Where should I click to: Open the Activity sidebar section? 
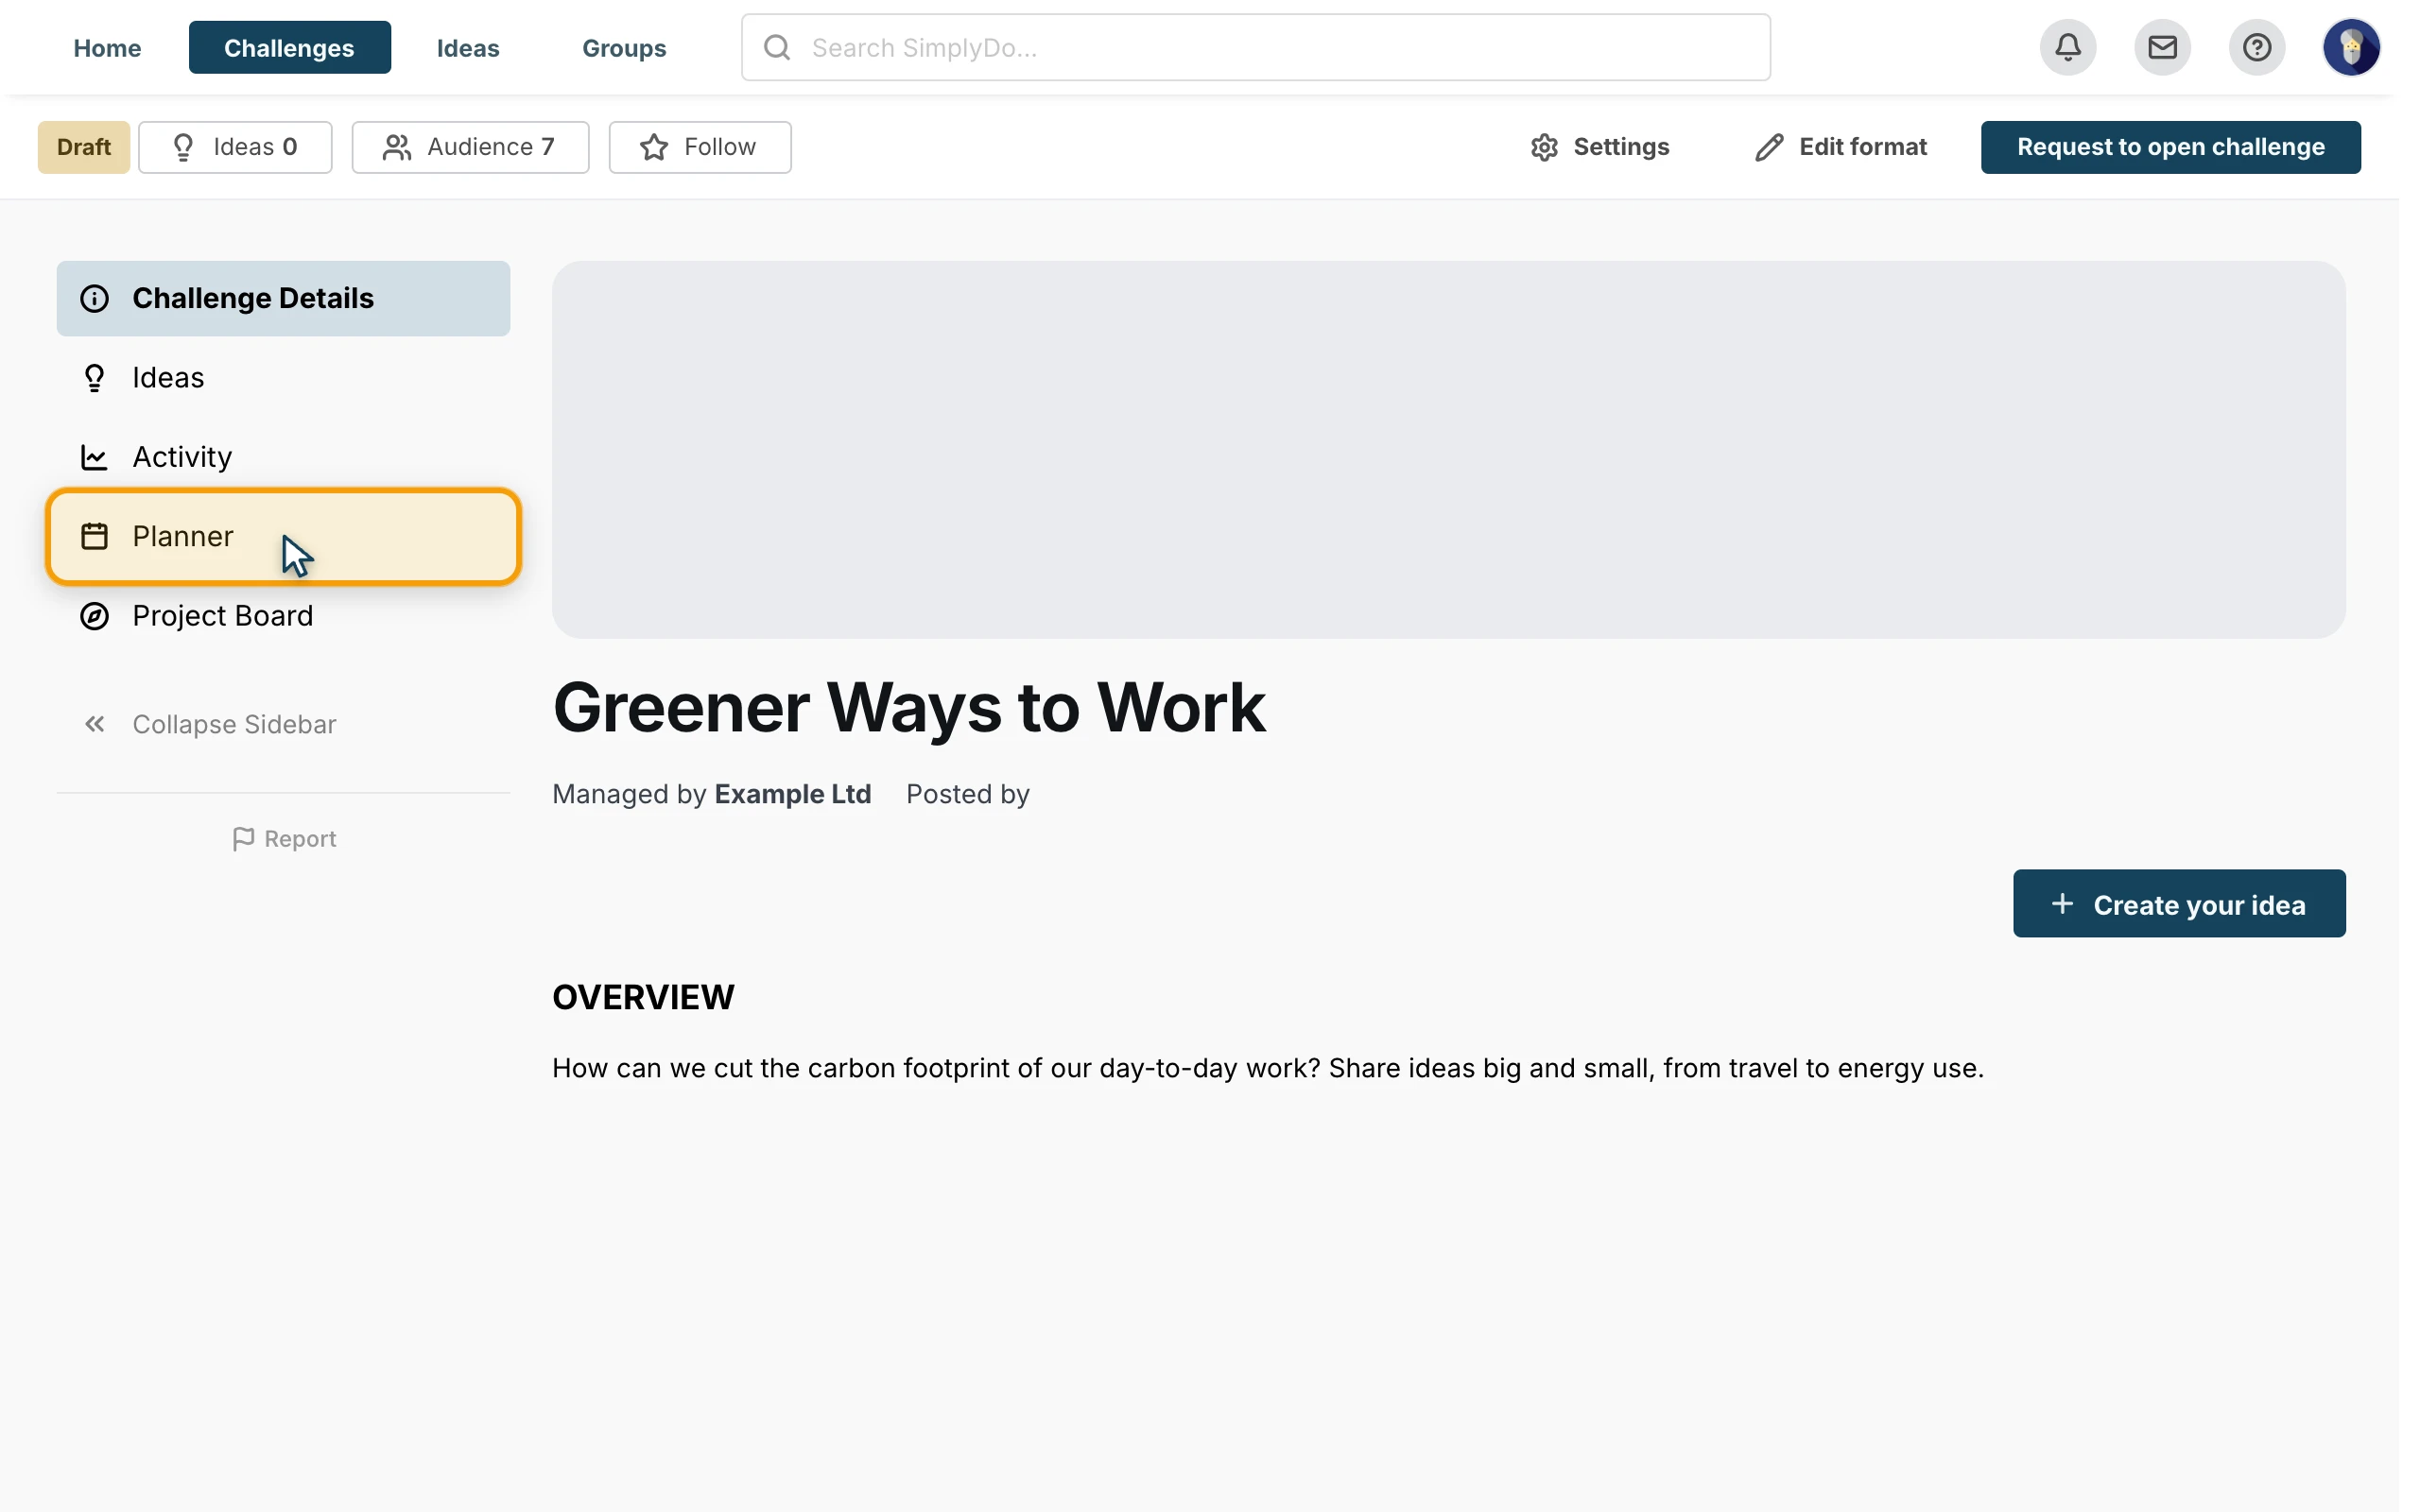(283, 457)
